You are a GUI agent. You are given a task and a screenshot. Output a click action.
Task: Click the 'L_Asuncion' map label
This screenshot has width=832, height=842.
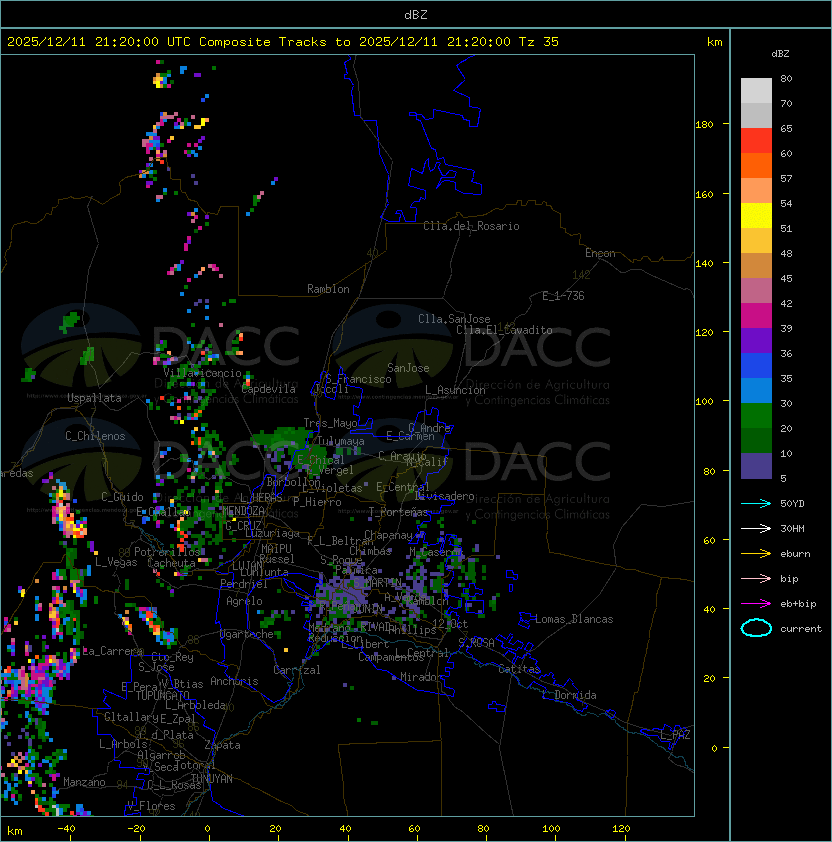(455, 390)
